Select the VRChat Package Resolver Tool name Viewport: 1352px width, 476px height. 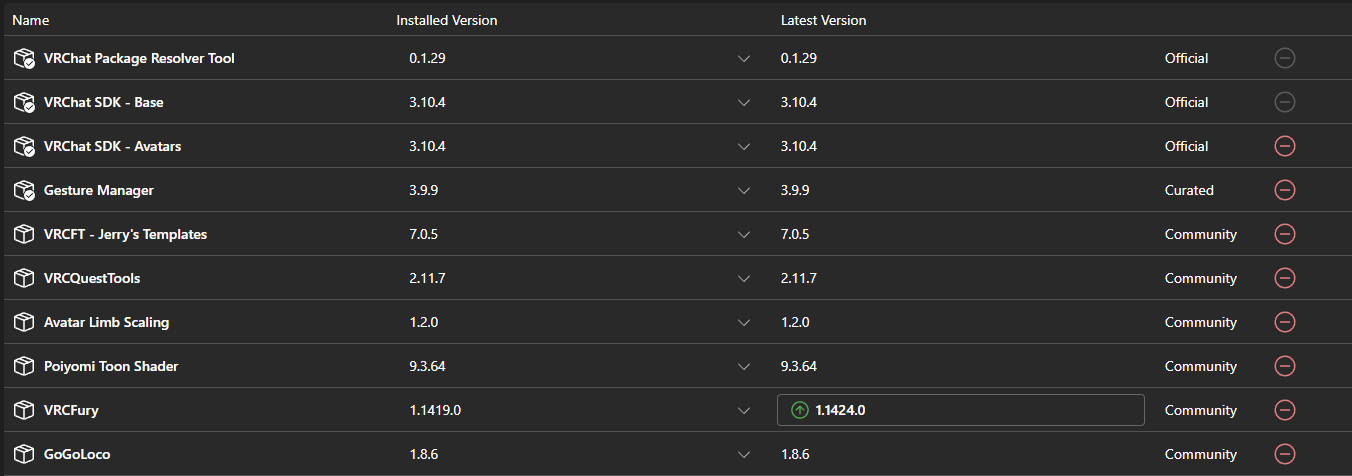tap(139, 58)
